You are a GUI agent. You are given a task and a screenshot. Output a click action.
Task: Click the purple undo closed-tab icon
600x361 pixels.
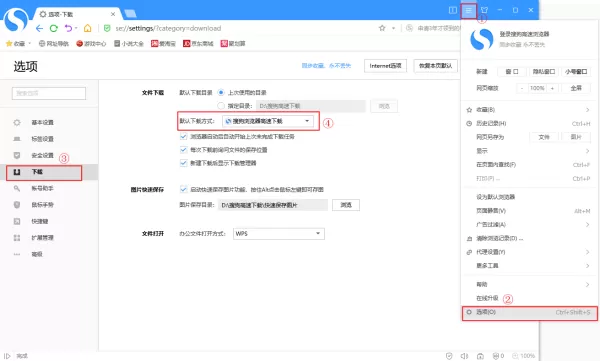[x=68, y=28]
